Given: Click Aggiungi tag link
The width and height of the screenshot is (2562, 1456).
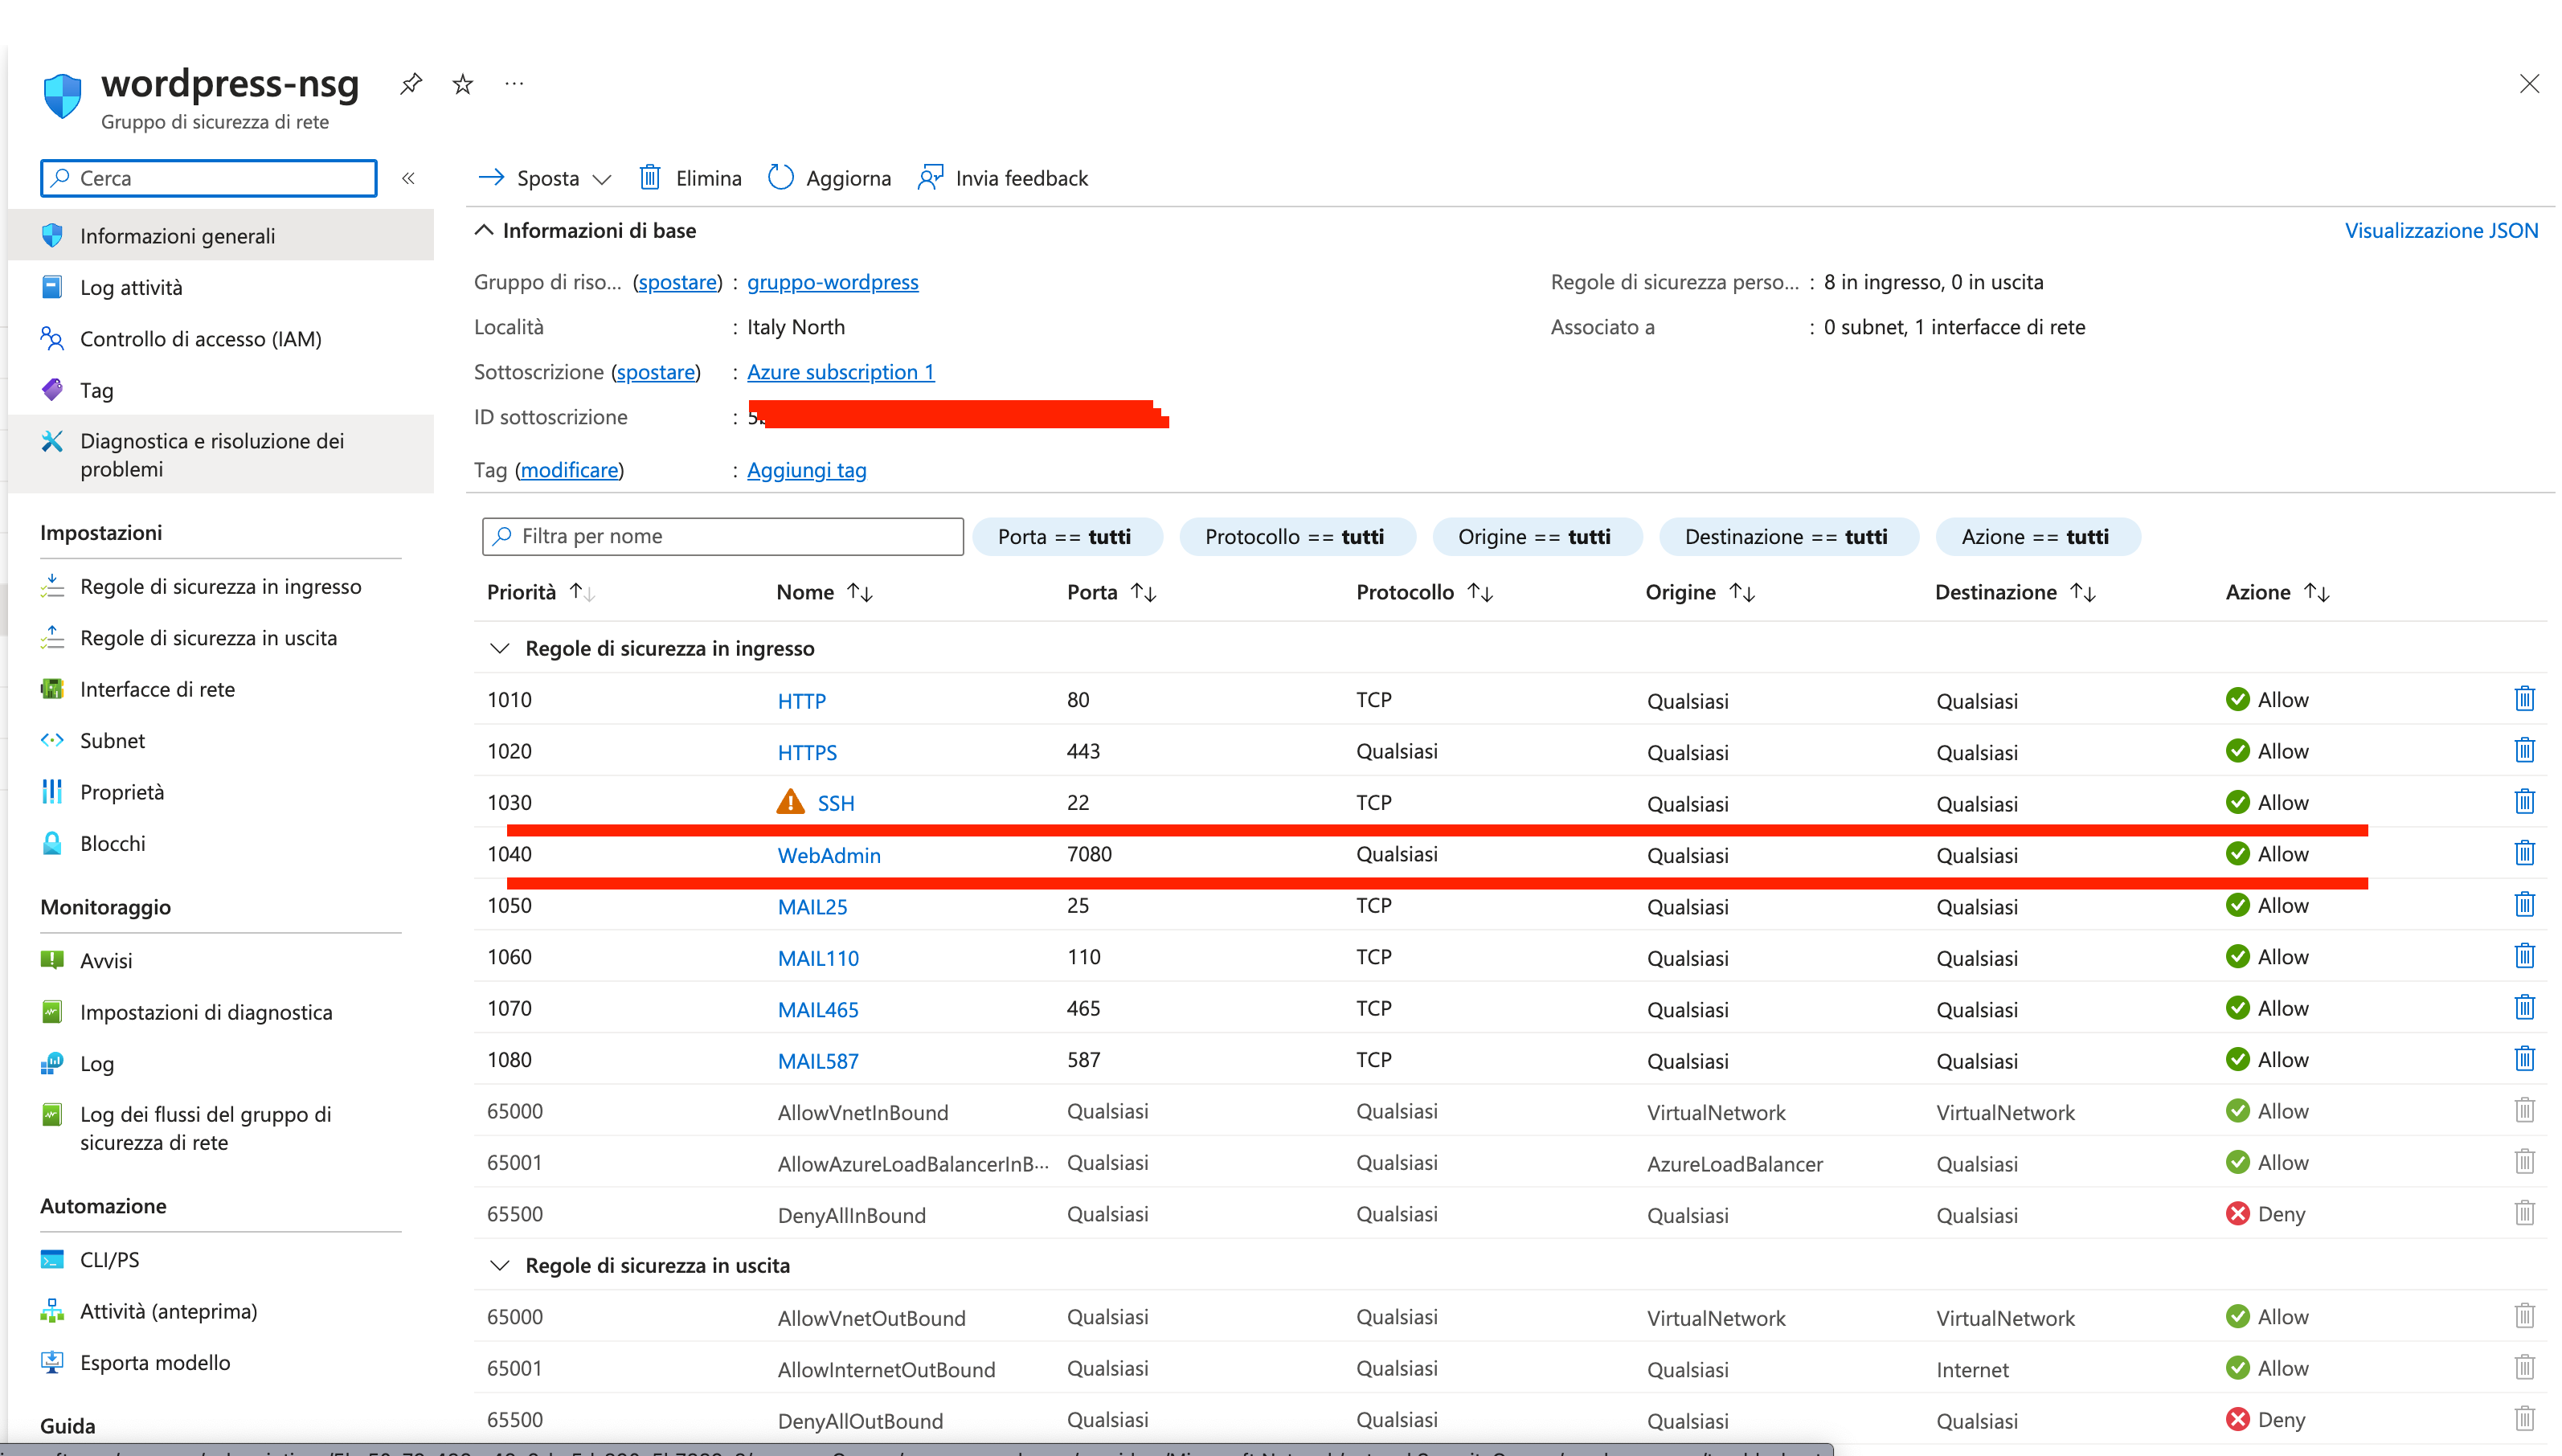Looking at the screenshot, I should [806, 470].
